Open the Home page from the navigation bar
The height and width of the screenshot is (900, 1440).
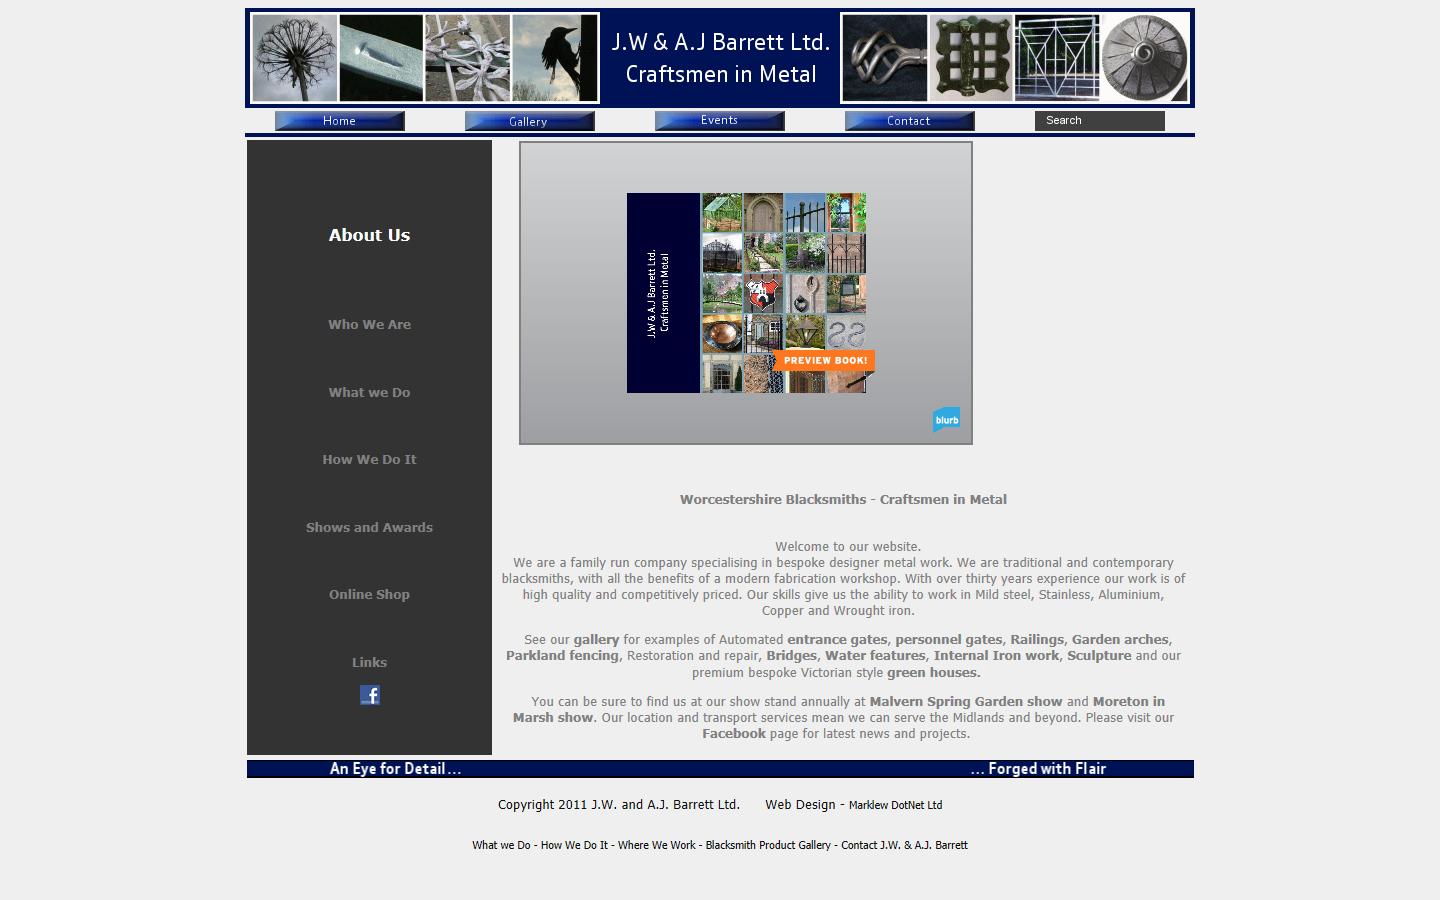339,120
